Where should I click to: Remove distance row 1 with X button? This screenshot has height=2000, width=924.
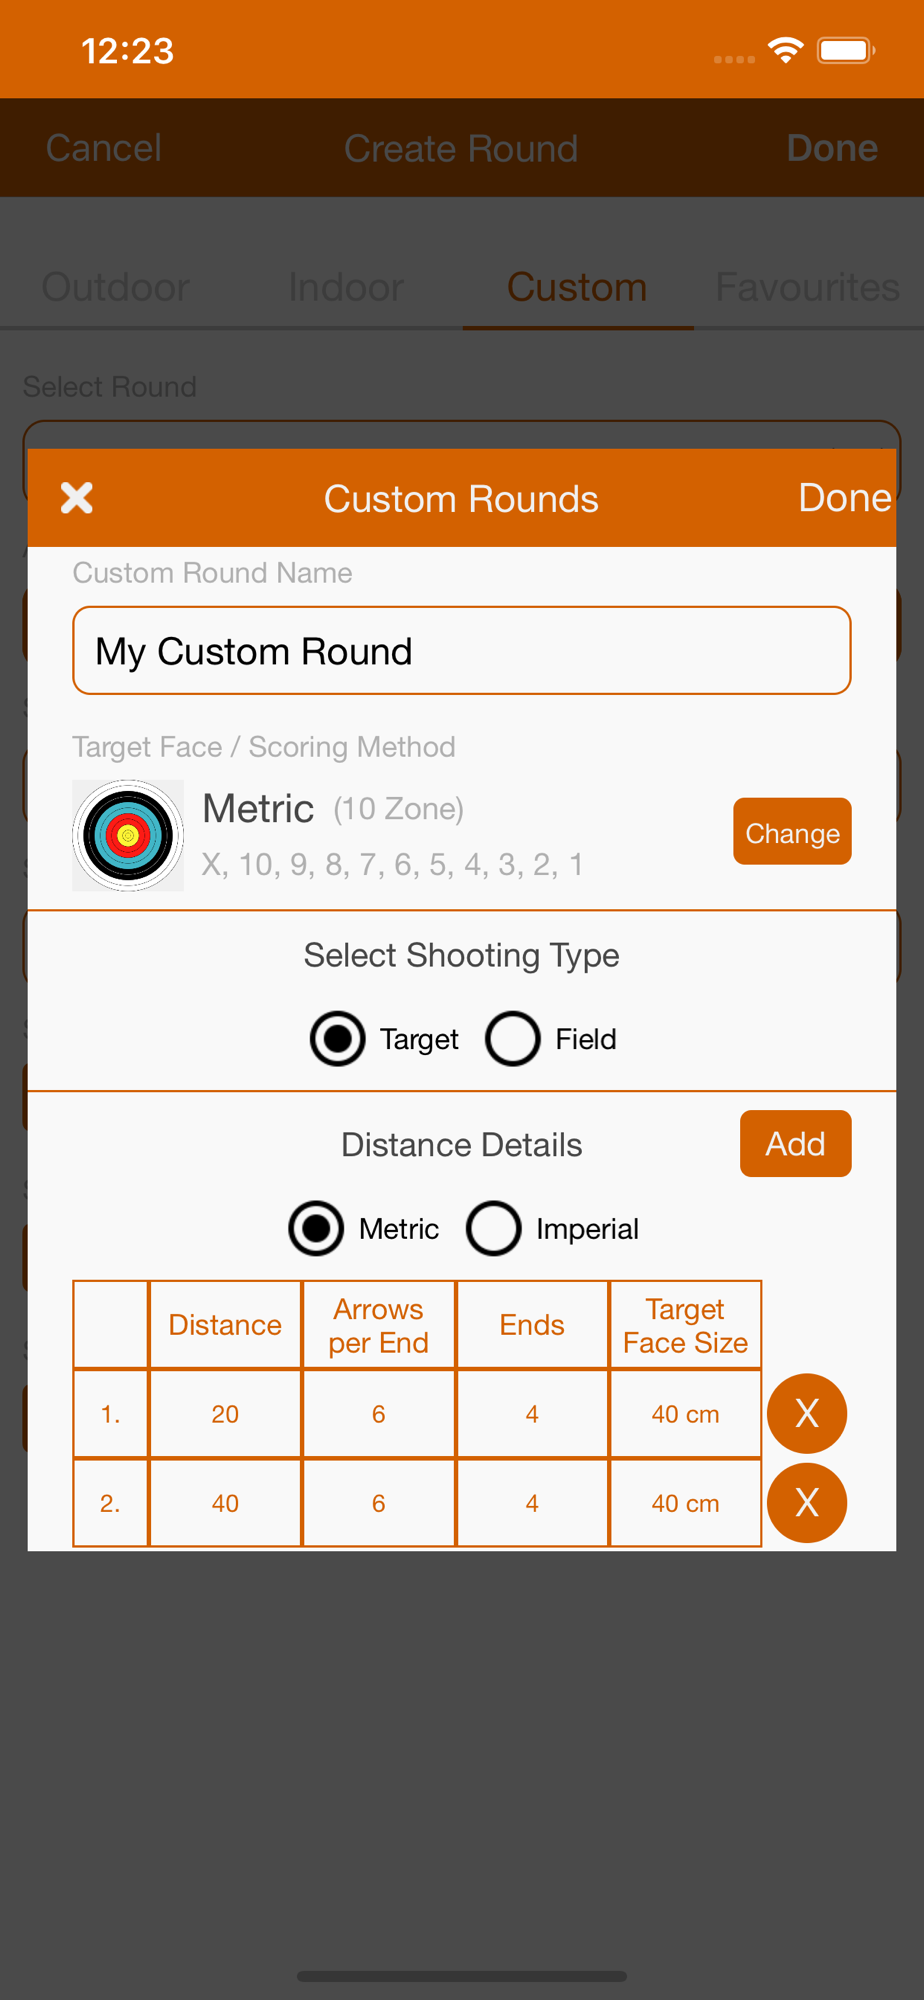coord(807,1414)
